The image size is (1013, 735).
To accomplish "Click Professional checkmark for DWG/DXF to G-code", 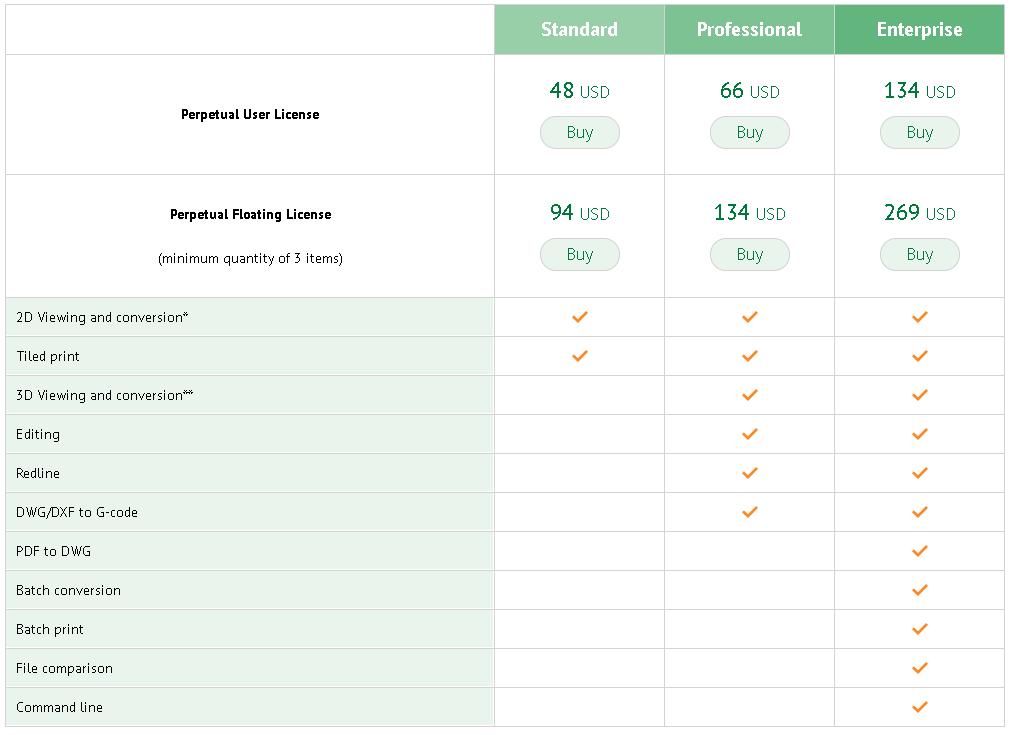I will tap(750, 512).
